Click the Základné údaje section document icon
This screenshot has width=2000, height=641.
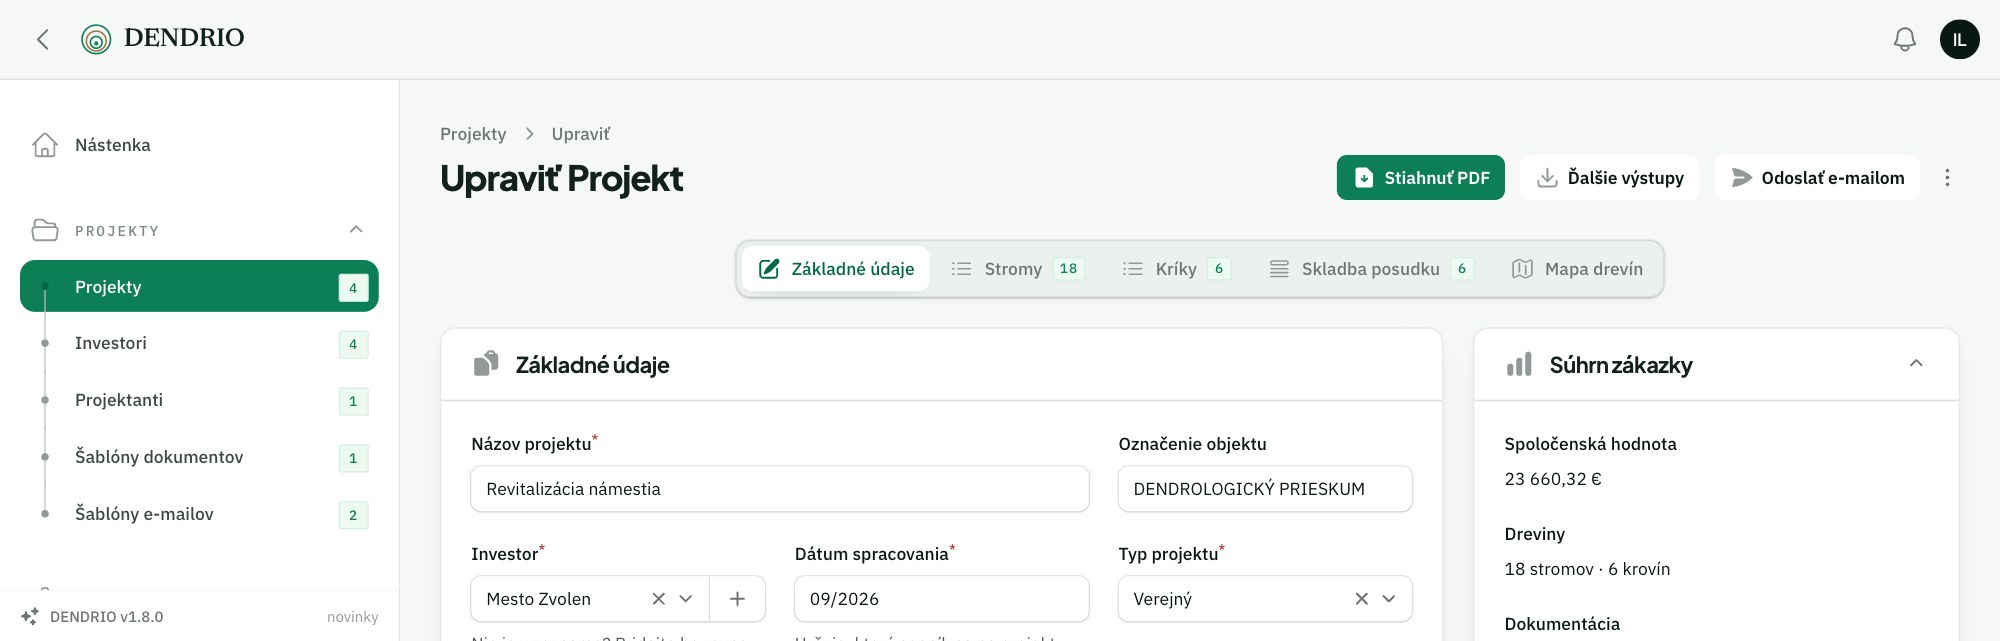click(486, 364)
